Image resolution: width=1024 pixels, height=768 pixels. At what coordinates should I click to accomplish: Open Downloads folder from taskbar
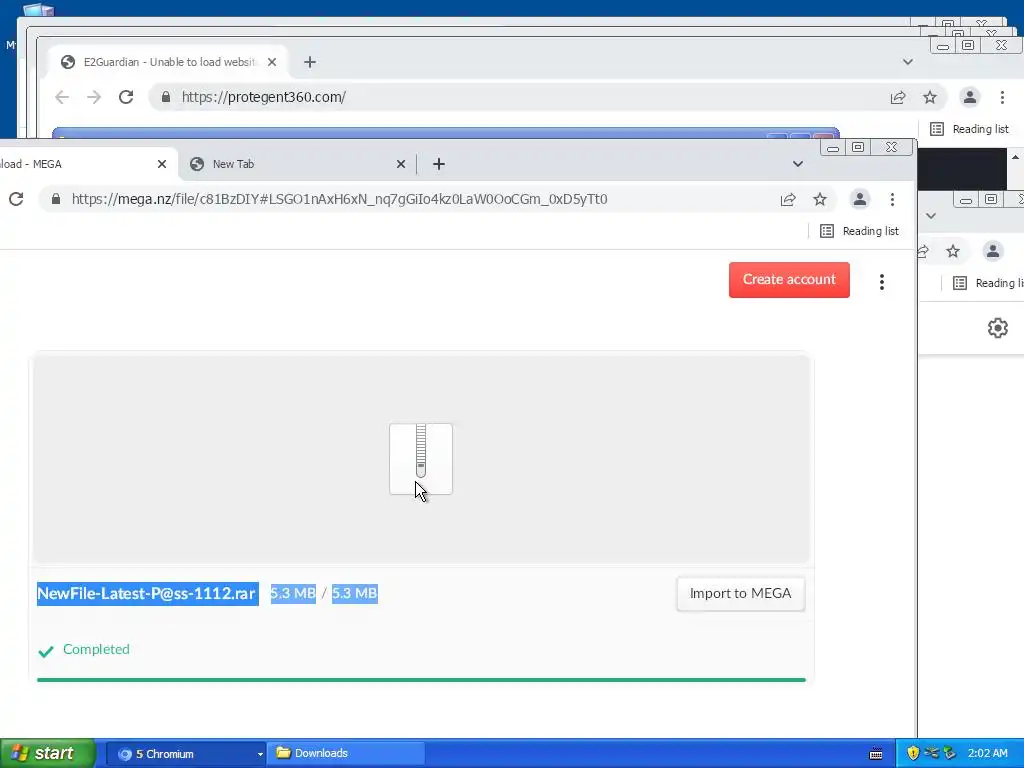tap(346, 754)
